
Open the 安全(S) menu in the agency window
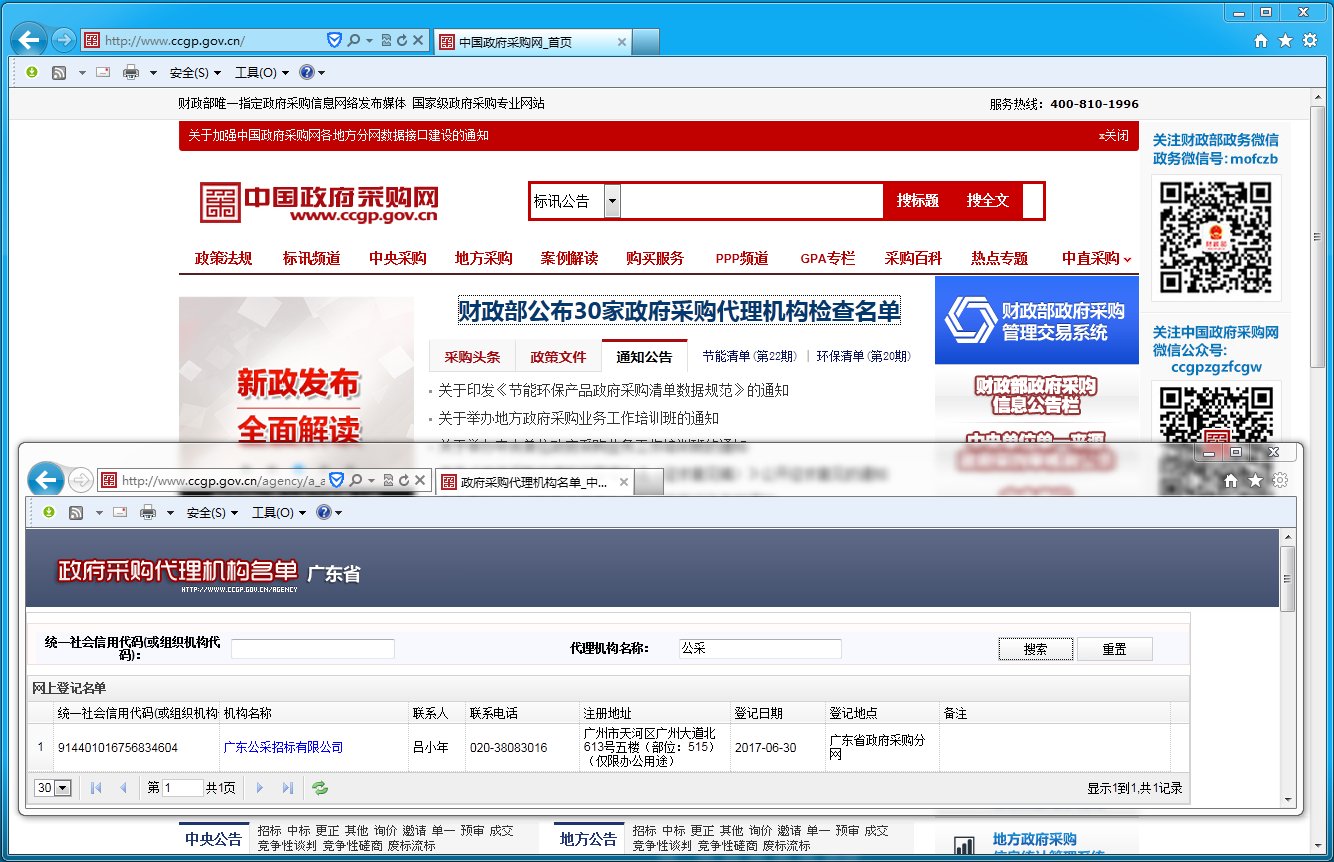pos(211,512)
